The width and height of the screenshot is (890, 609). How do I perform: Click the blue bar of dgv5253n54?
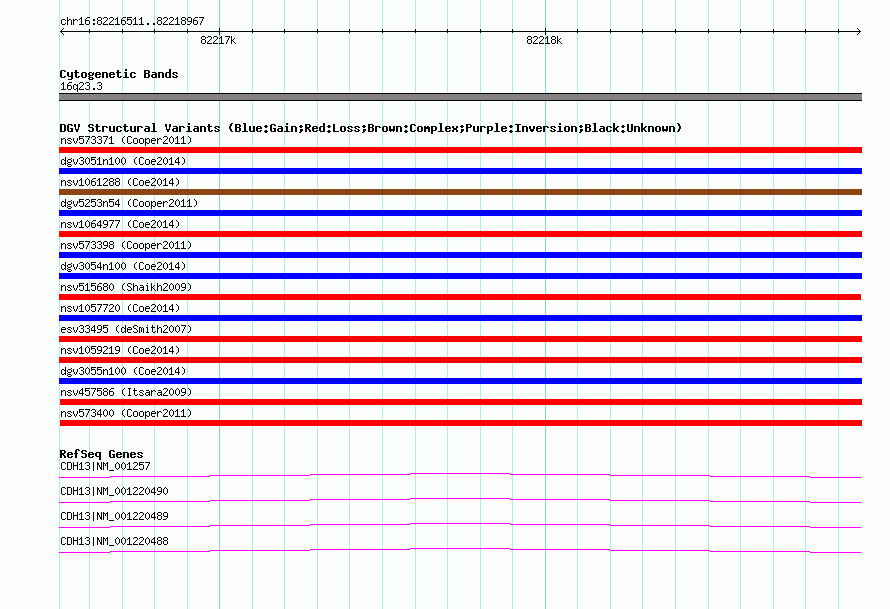click(460, 213)
